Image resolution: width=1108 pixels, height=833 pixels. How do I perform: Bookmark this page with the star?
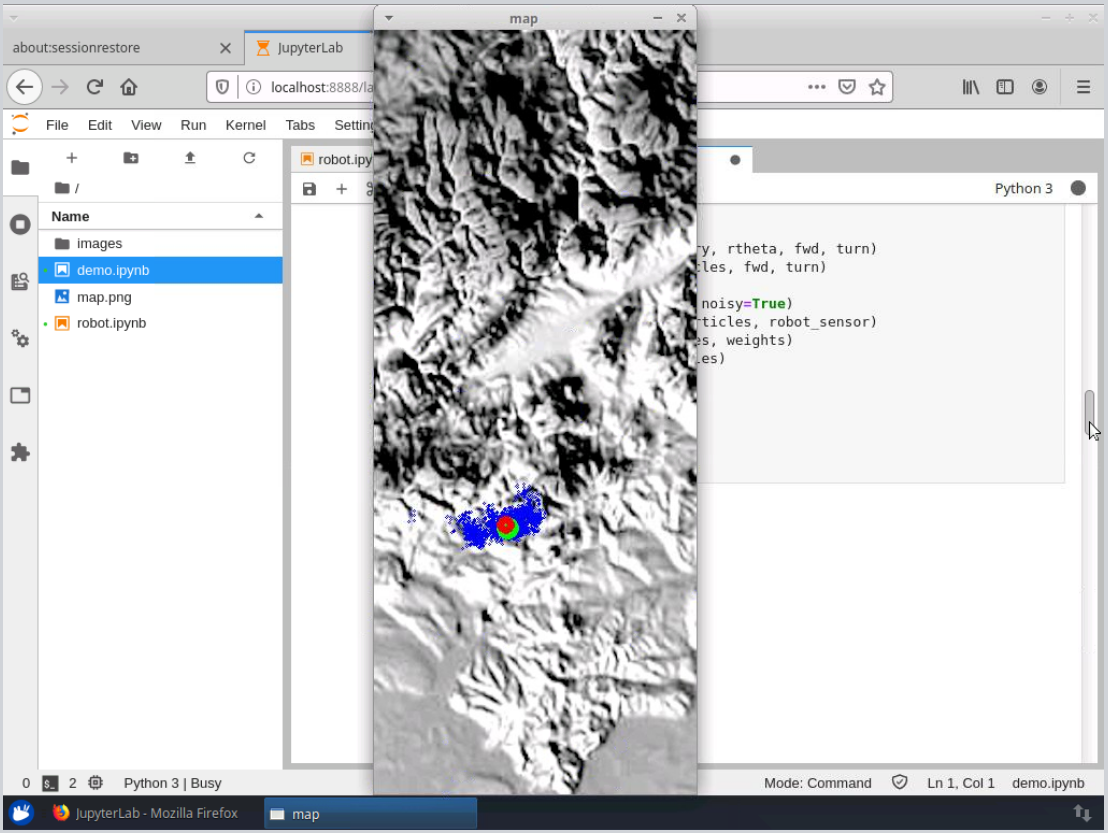[877, 87]
